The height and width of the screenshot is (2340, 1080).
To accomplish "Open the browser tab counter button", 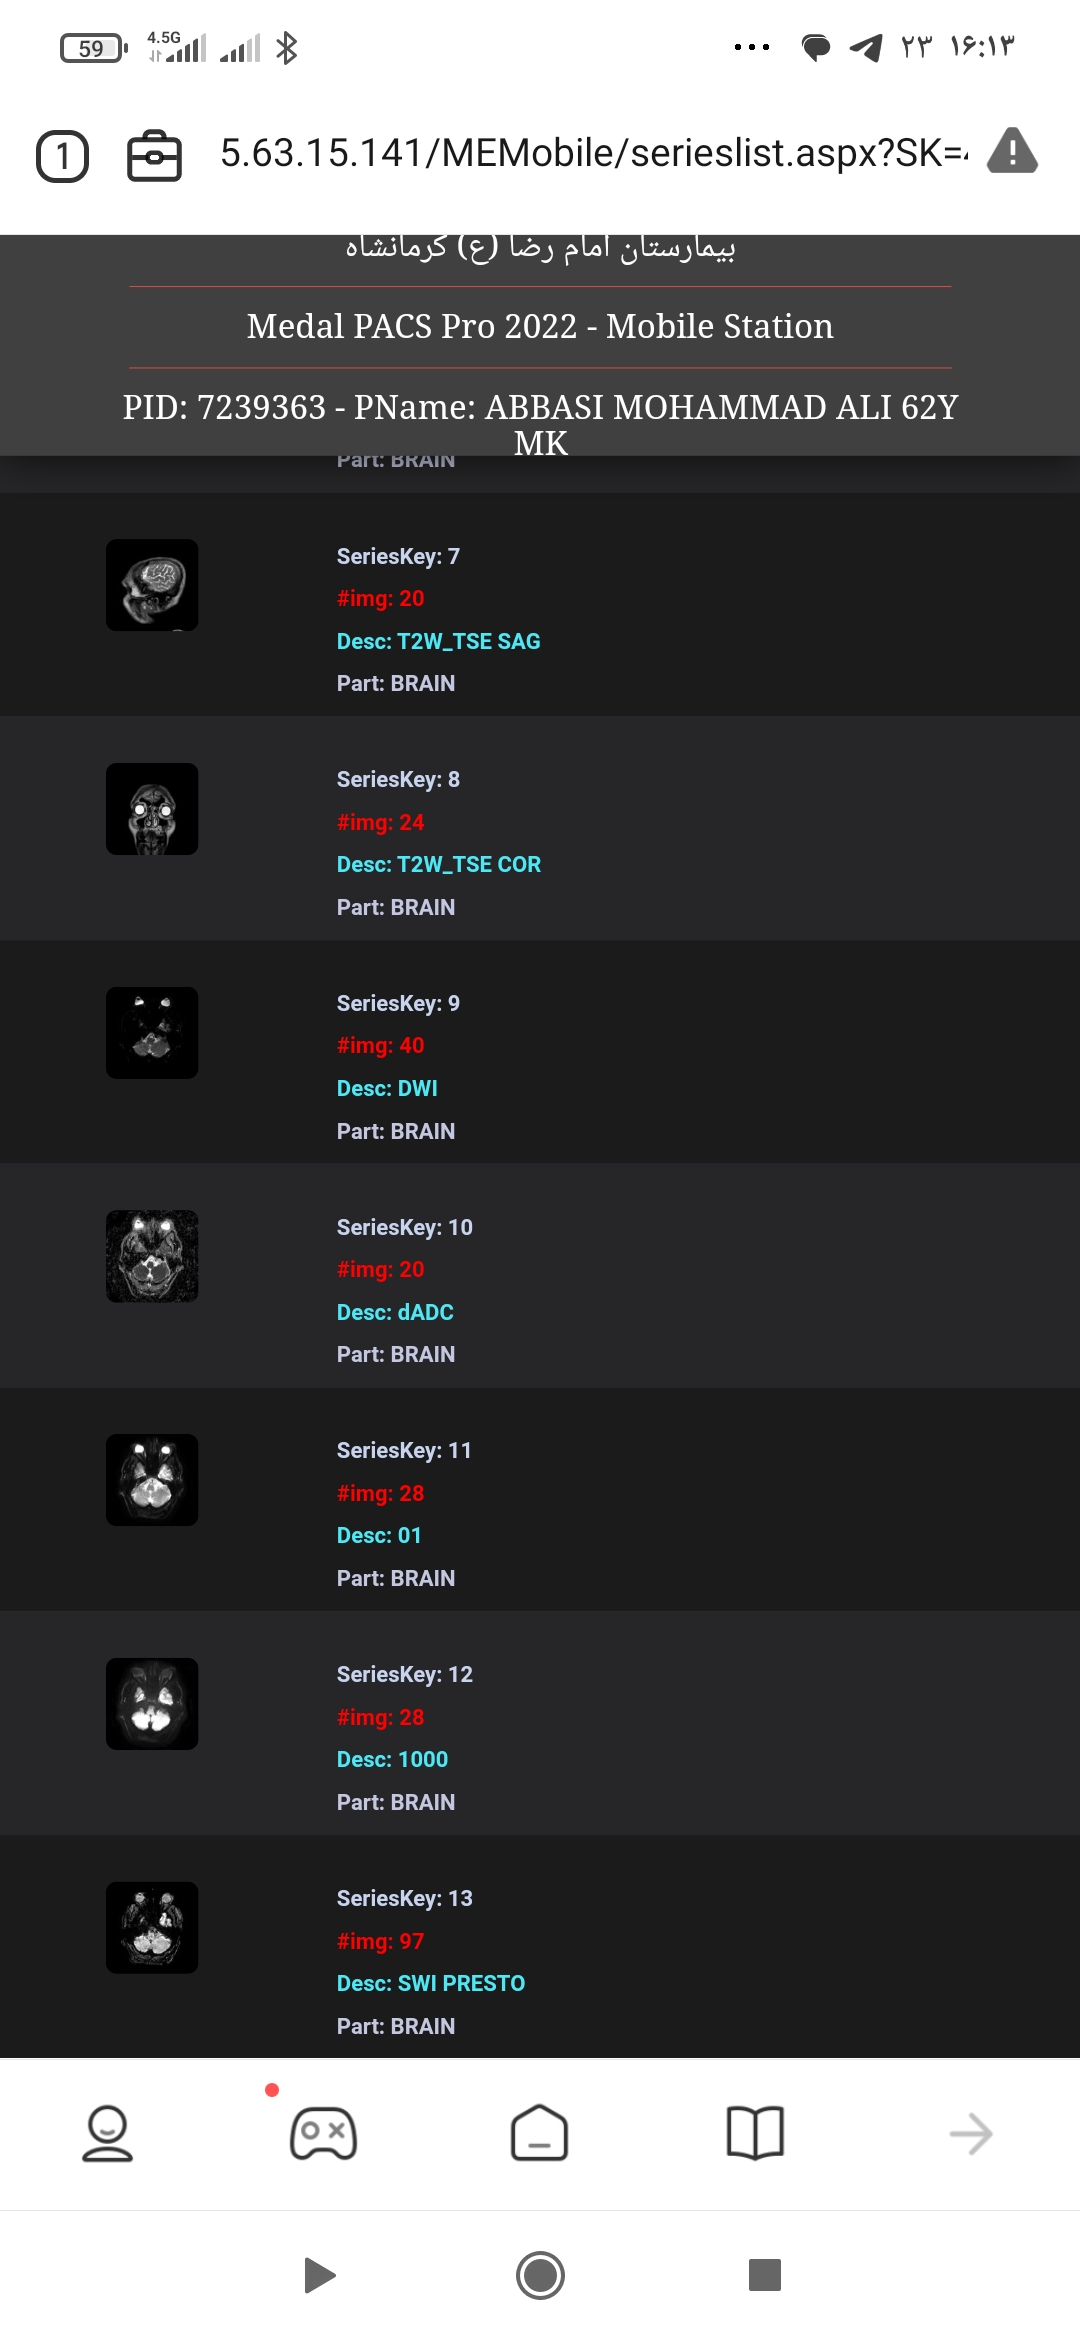I will 62,156.
